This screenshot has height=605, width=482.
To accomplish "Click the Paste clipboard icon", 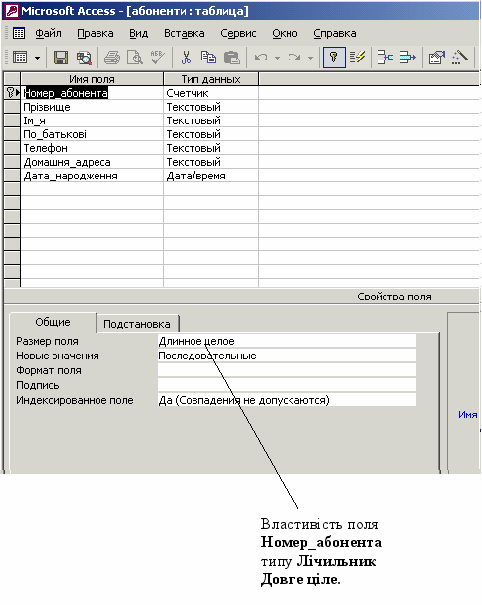I will 232,57.
